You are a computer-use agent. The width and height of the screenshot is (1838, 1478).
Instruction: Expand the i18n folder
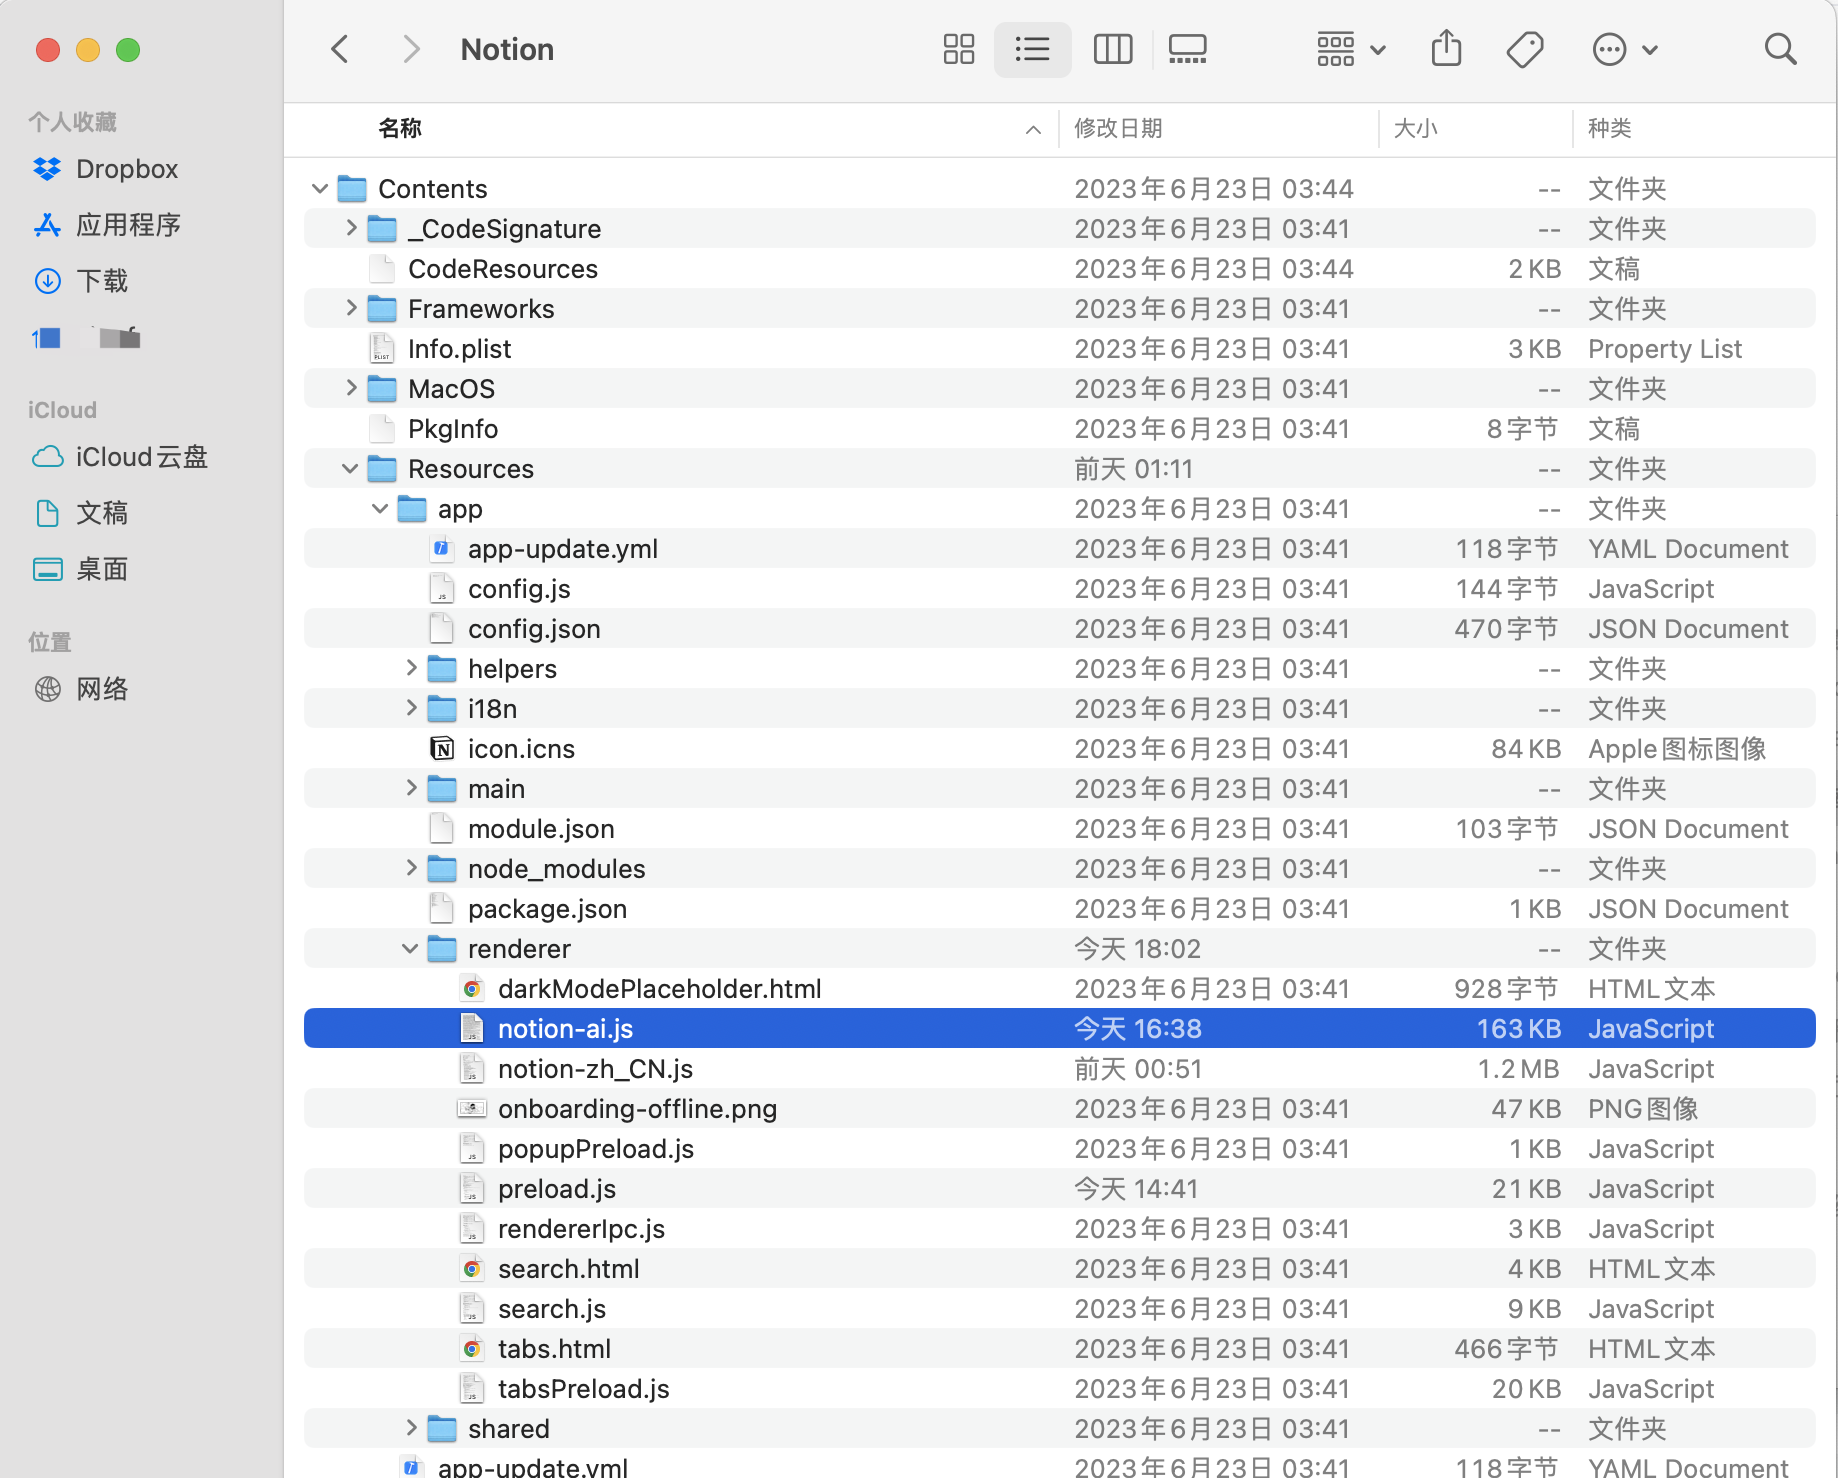pyautogui.click(x=410, y=708)
